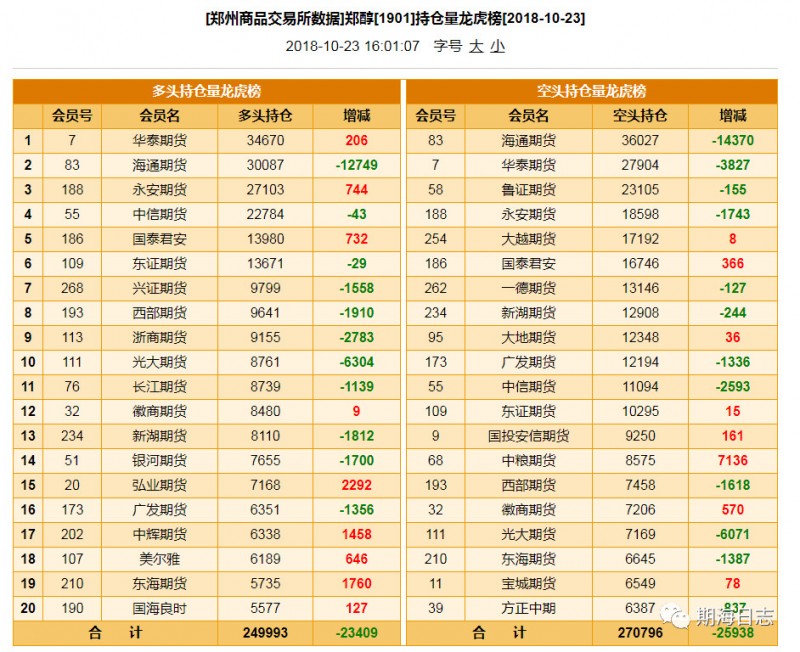Select 一德期货 member name
The height and width of the screenshot is (652, 800).
click(x=528, y=288)
